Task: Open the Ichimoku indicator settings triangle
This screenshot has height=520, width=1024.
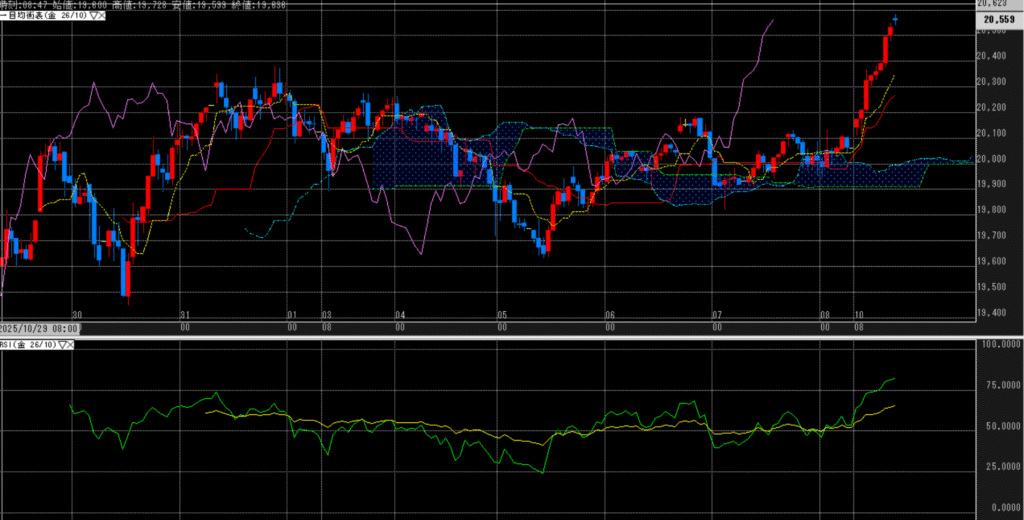Action: click(x=93, y=17)
